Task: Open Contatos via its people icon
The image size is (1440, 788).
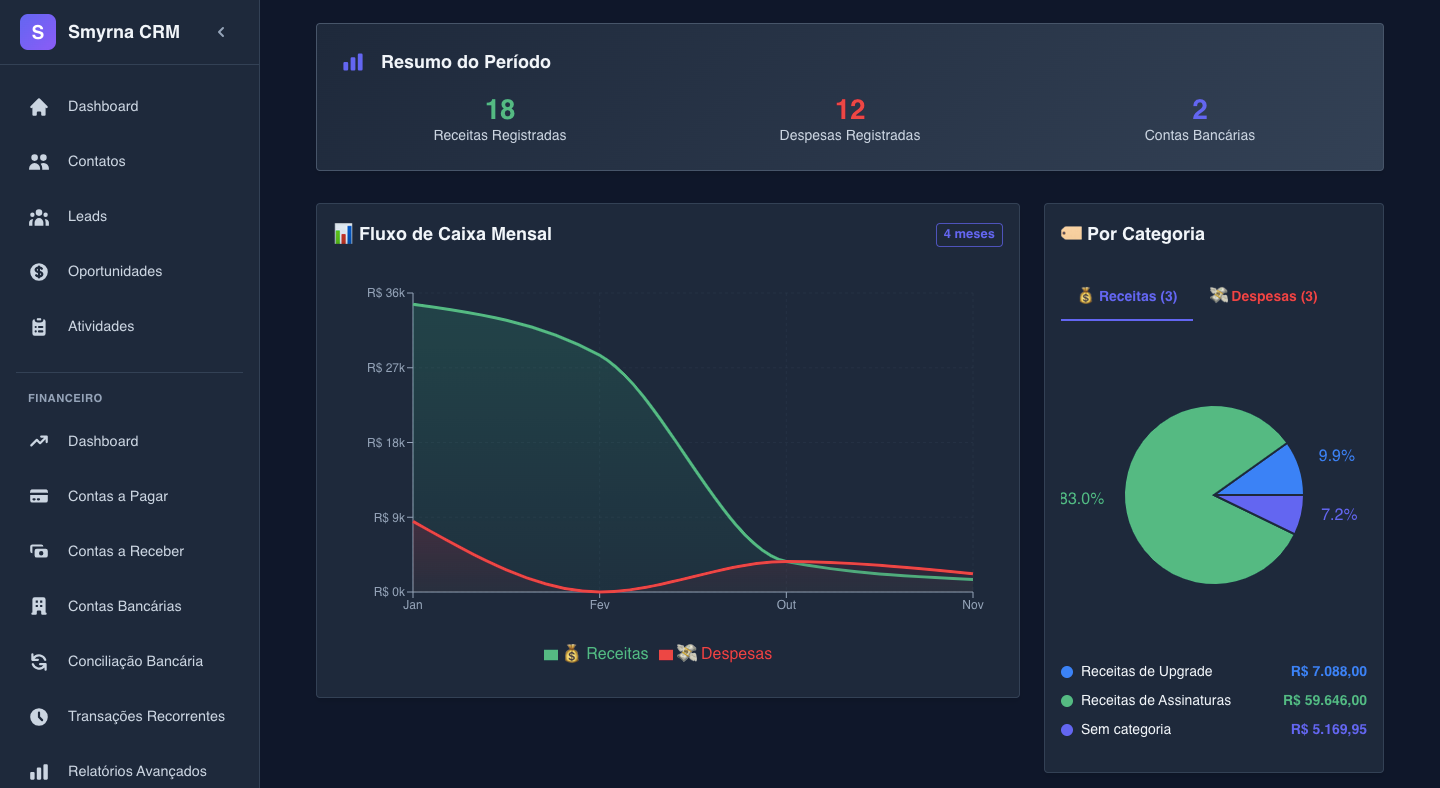Action: [39, 162]
